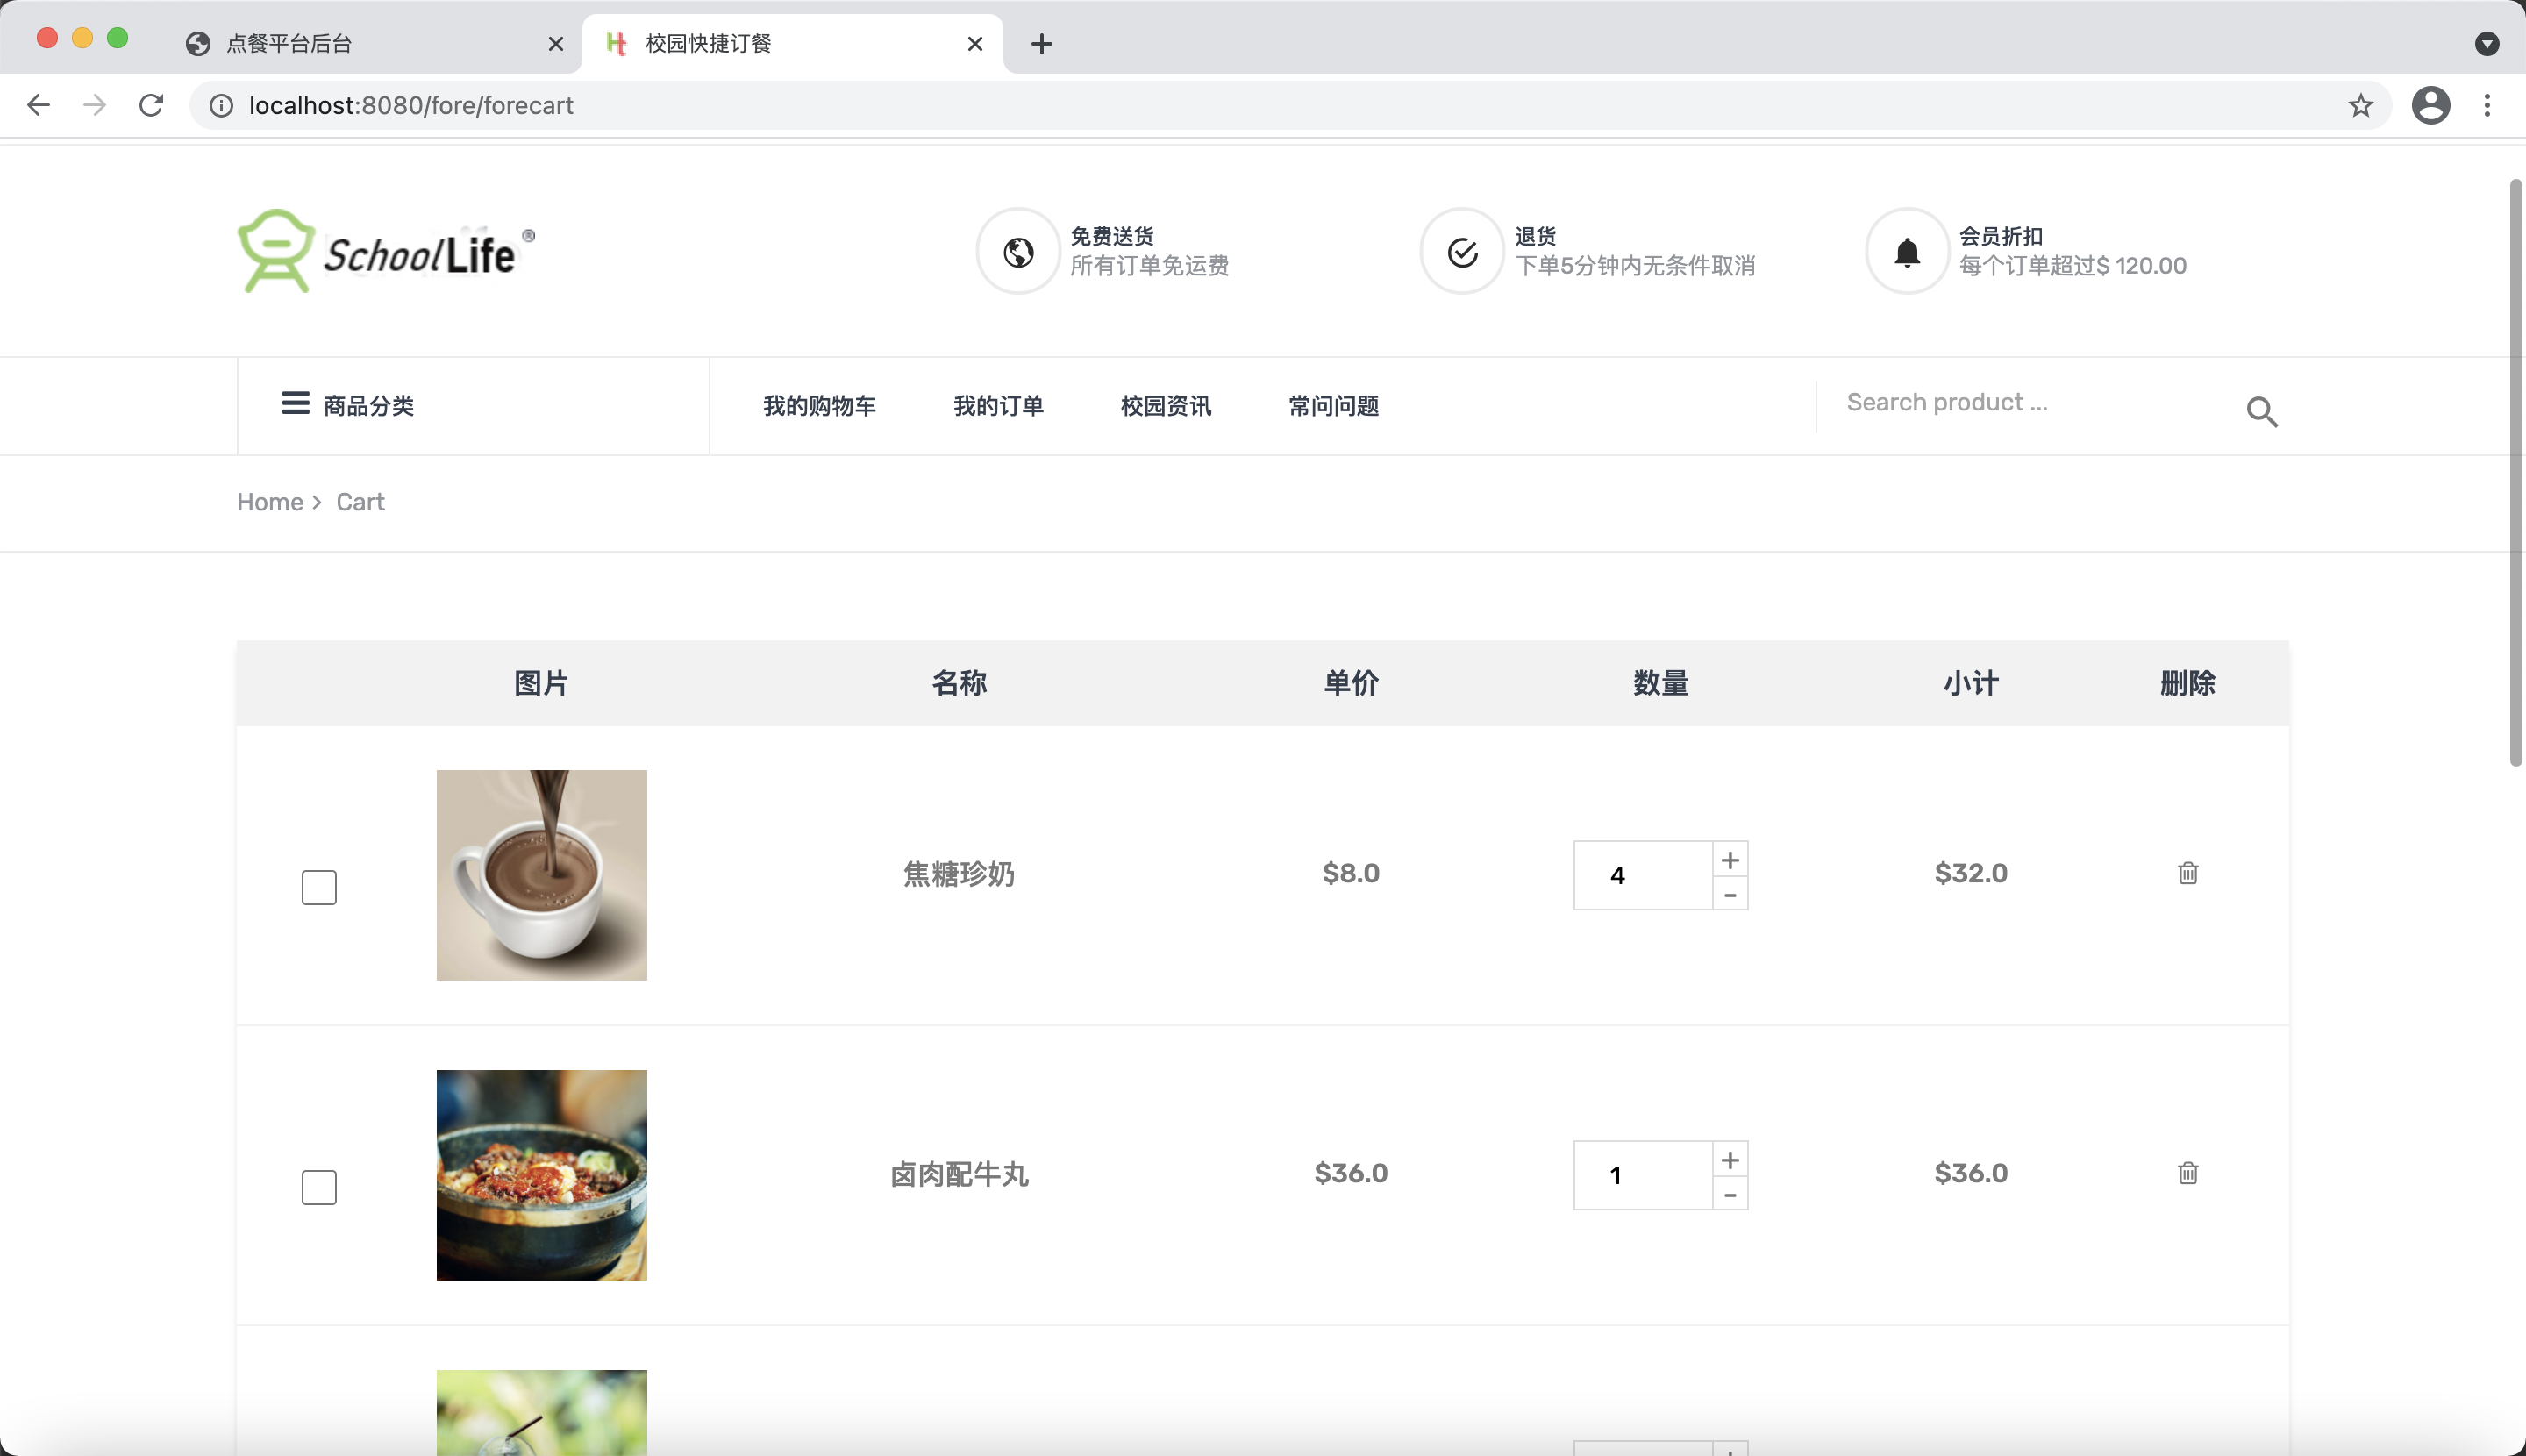Viewport: 2526px width, 1456px height.
Task: Increase 焦糖珍奶 quantity with plus
Action: tap(1730, 859)
